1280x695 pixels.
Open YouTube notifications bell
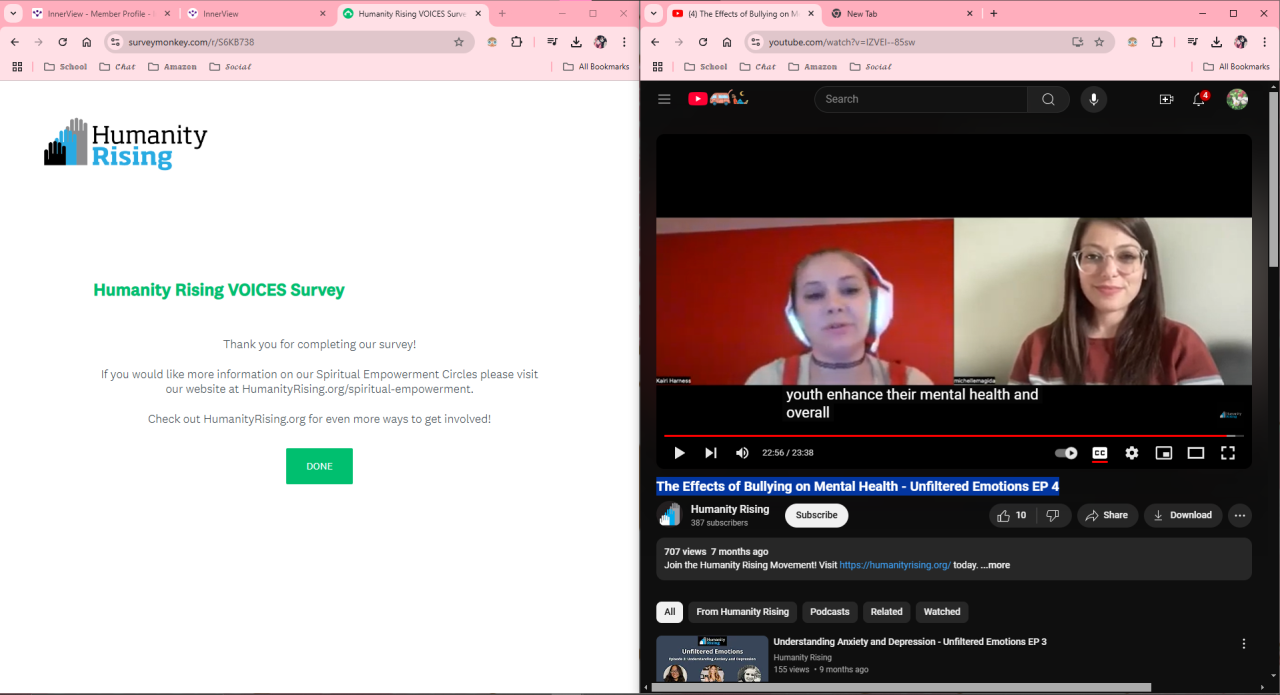tap(1199, 99)
